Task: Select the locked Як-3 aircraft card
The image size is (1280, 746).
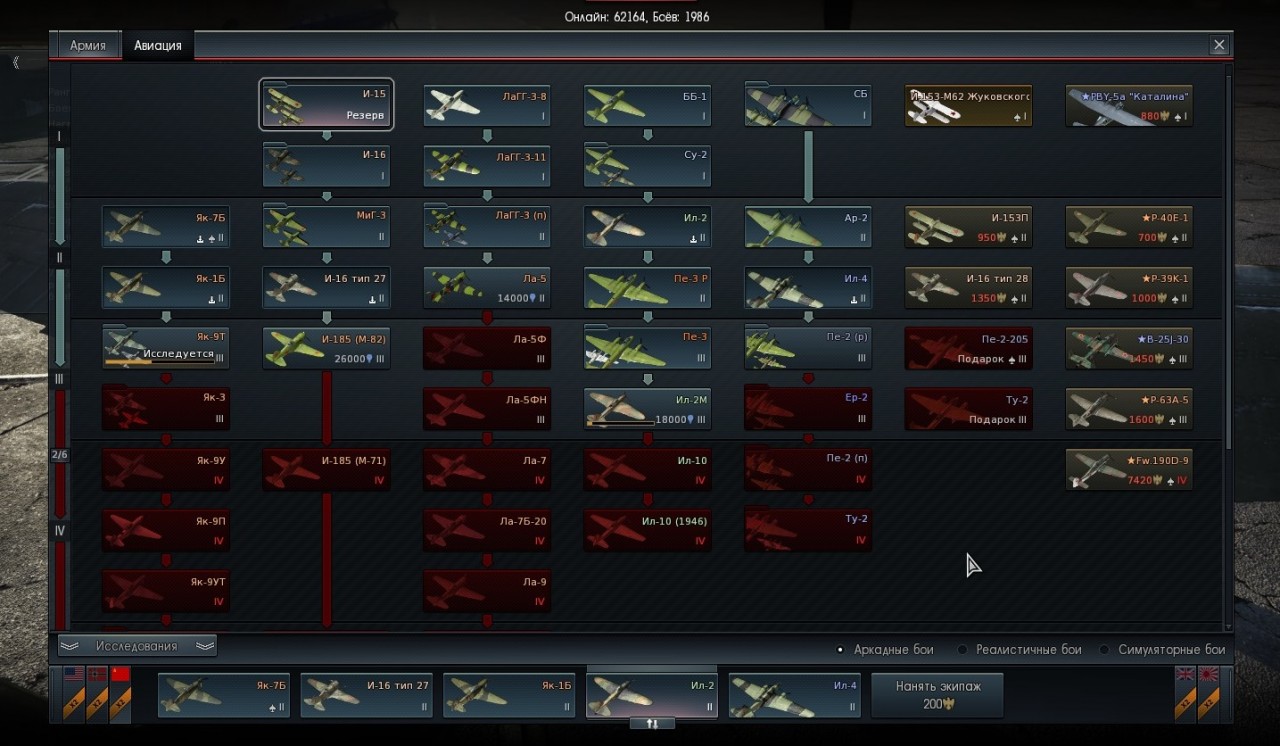Action: [x=166, y=408]
